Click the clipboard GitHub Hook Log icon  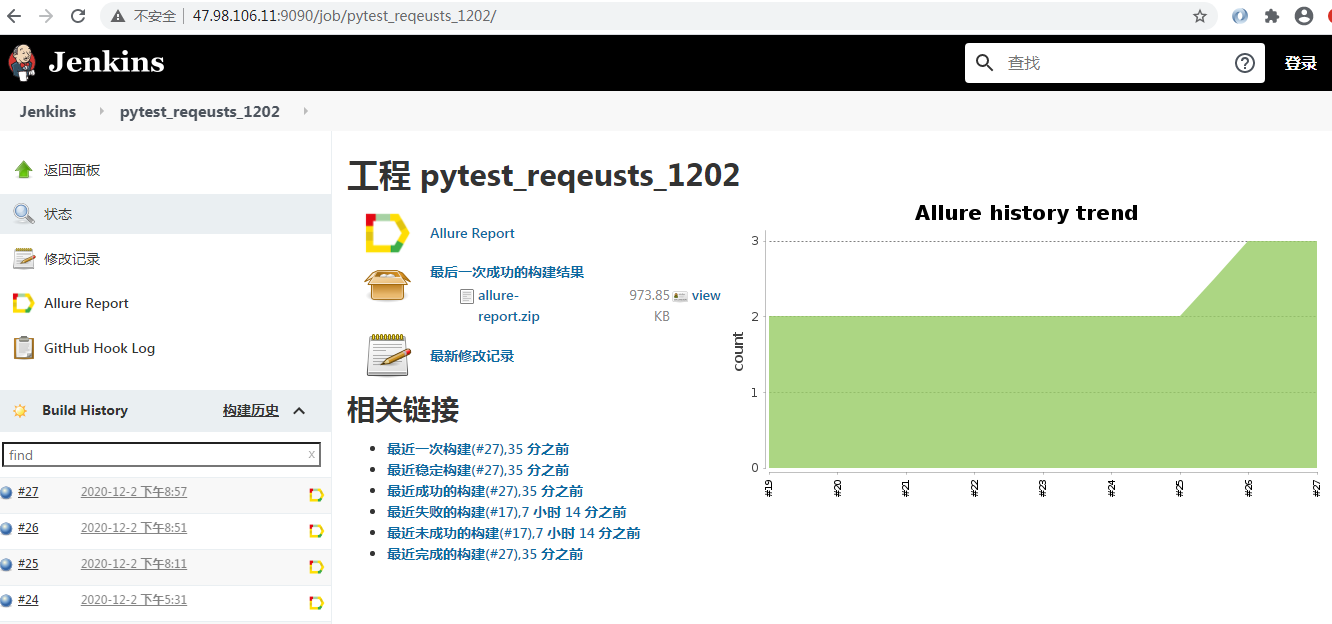23,348
